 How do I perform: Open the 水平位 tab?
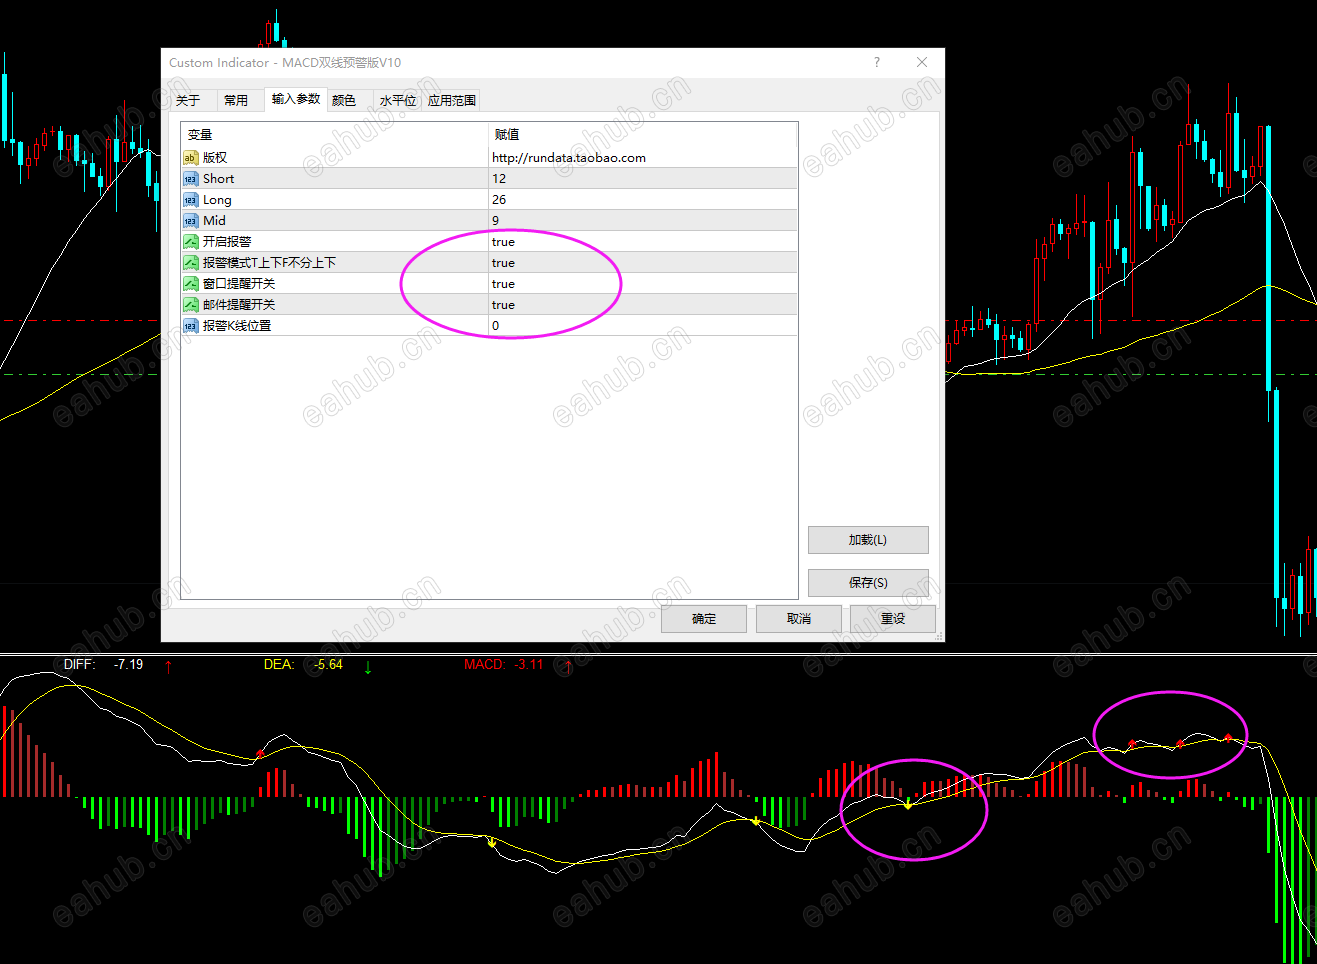click(398, 100)
